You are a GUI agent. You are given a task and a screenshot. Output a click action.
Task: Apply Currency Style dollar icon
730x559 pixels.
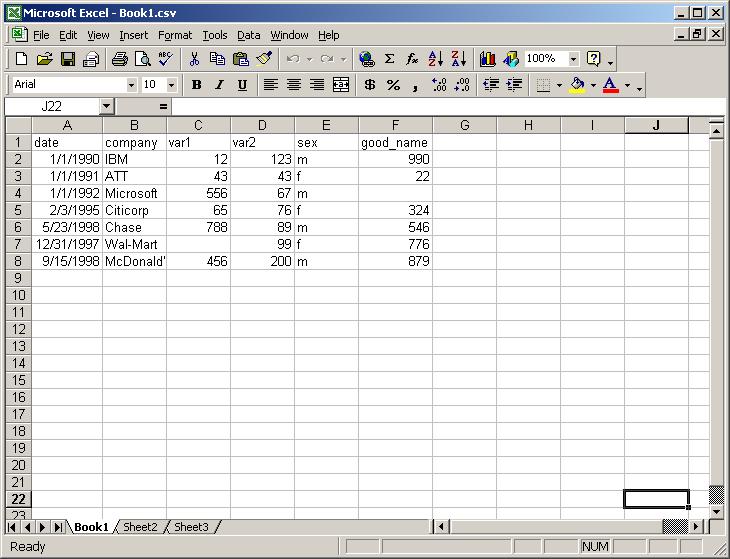click(x=370, y=85)
